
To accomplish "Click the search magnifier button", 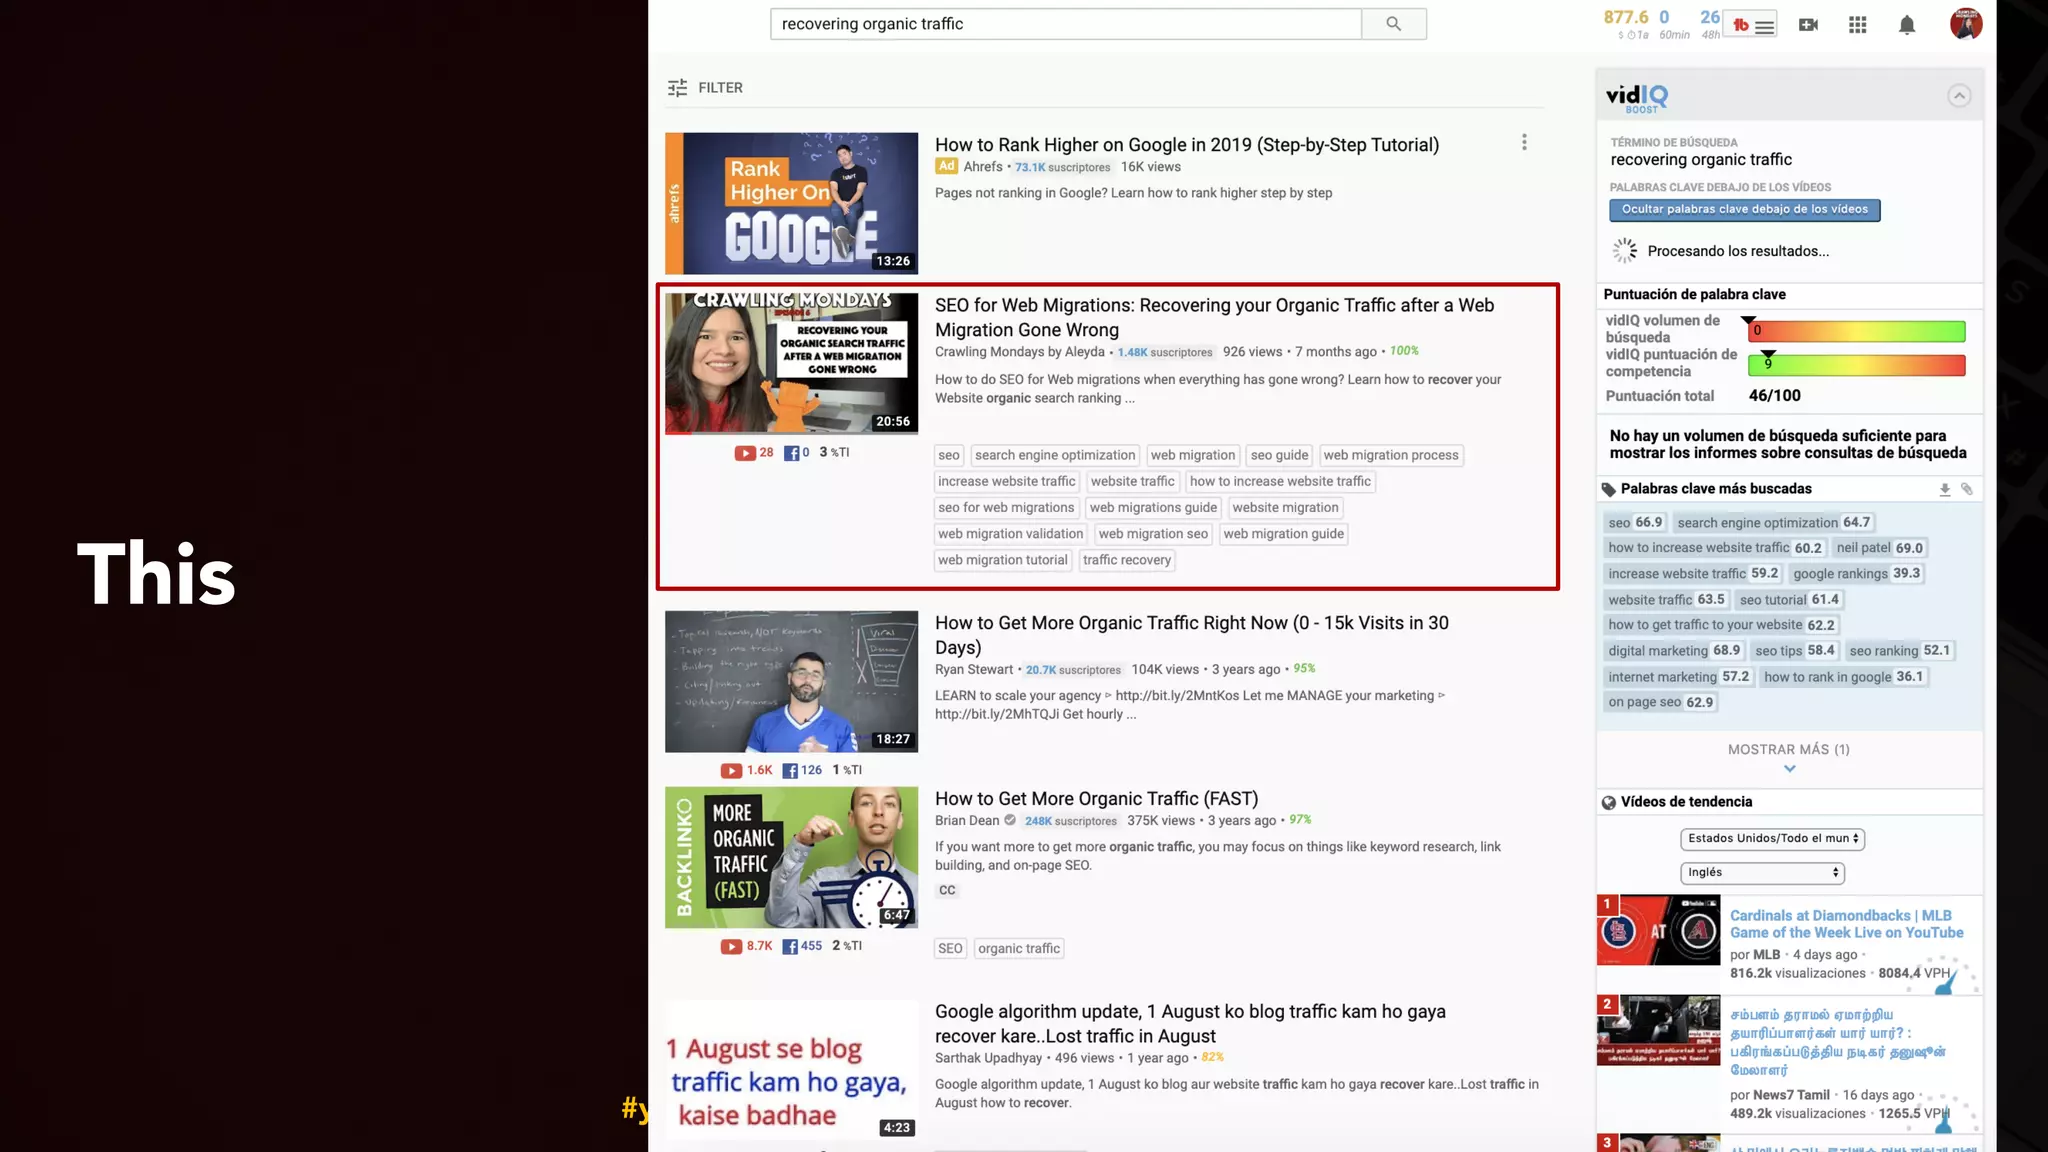I will pyautogui.click(x=1394, y=24).
